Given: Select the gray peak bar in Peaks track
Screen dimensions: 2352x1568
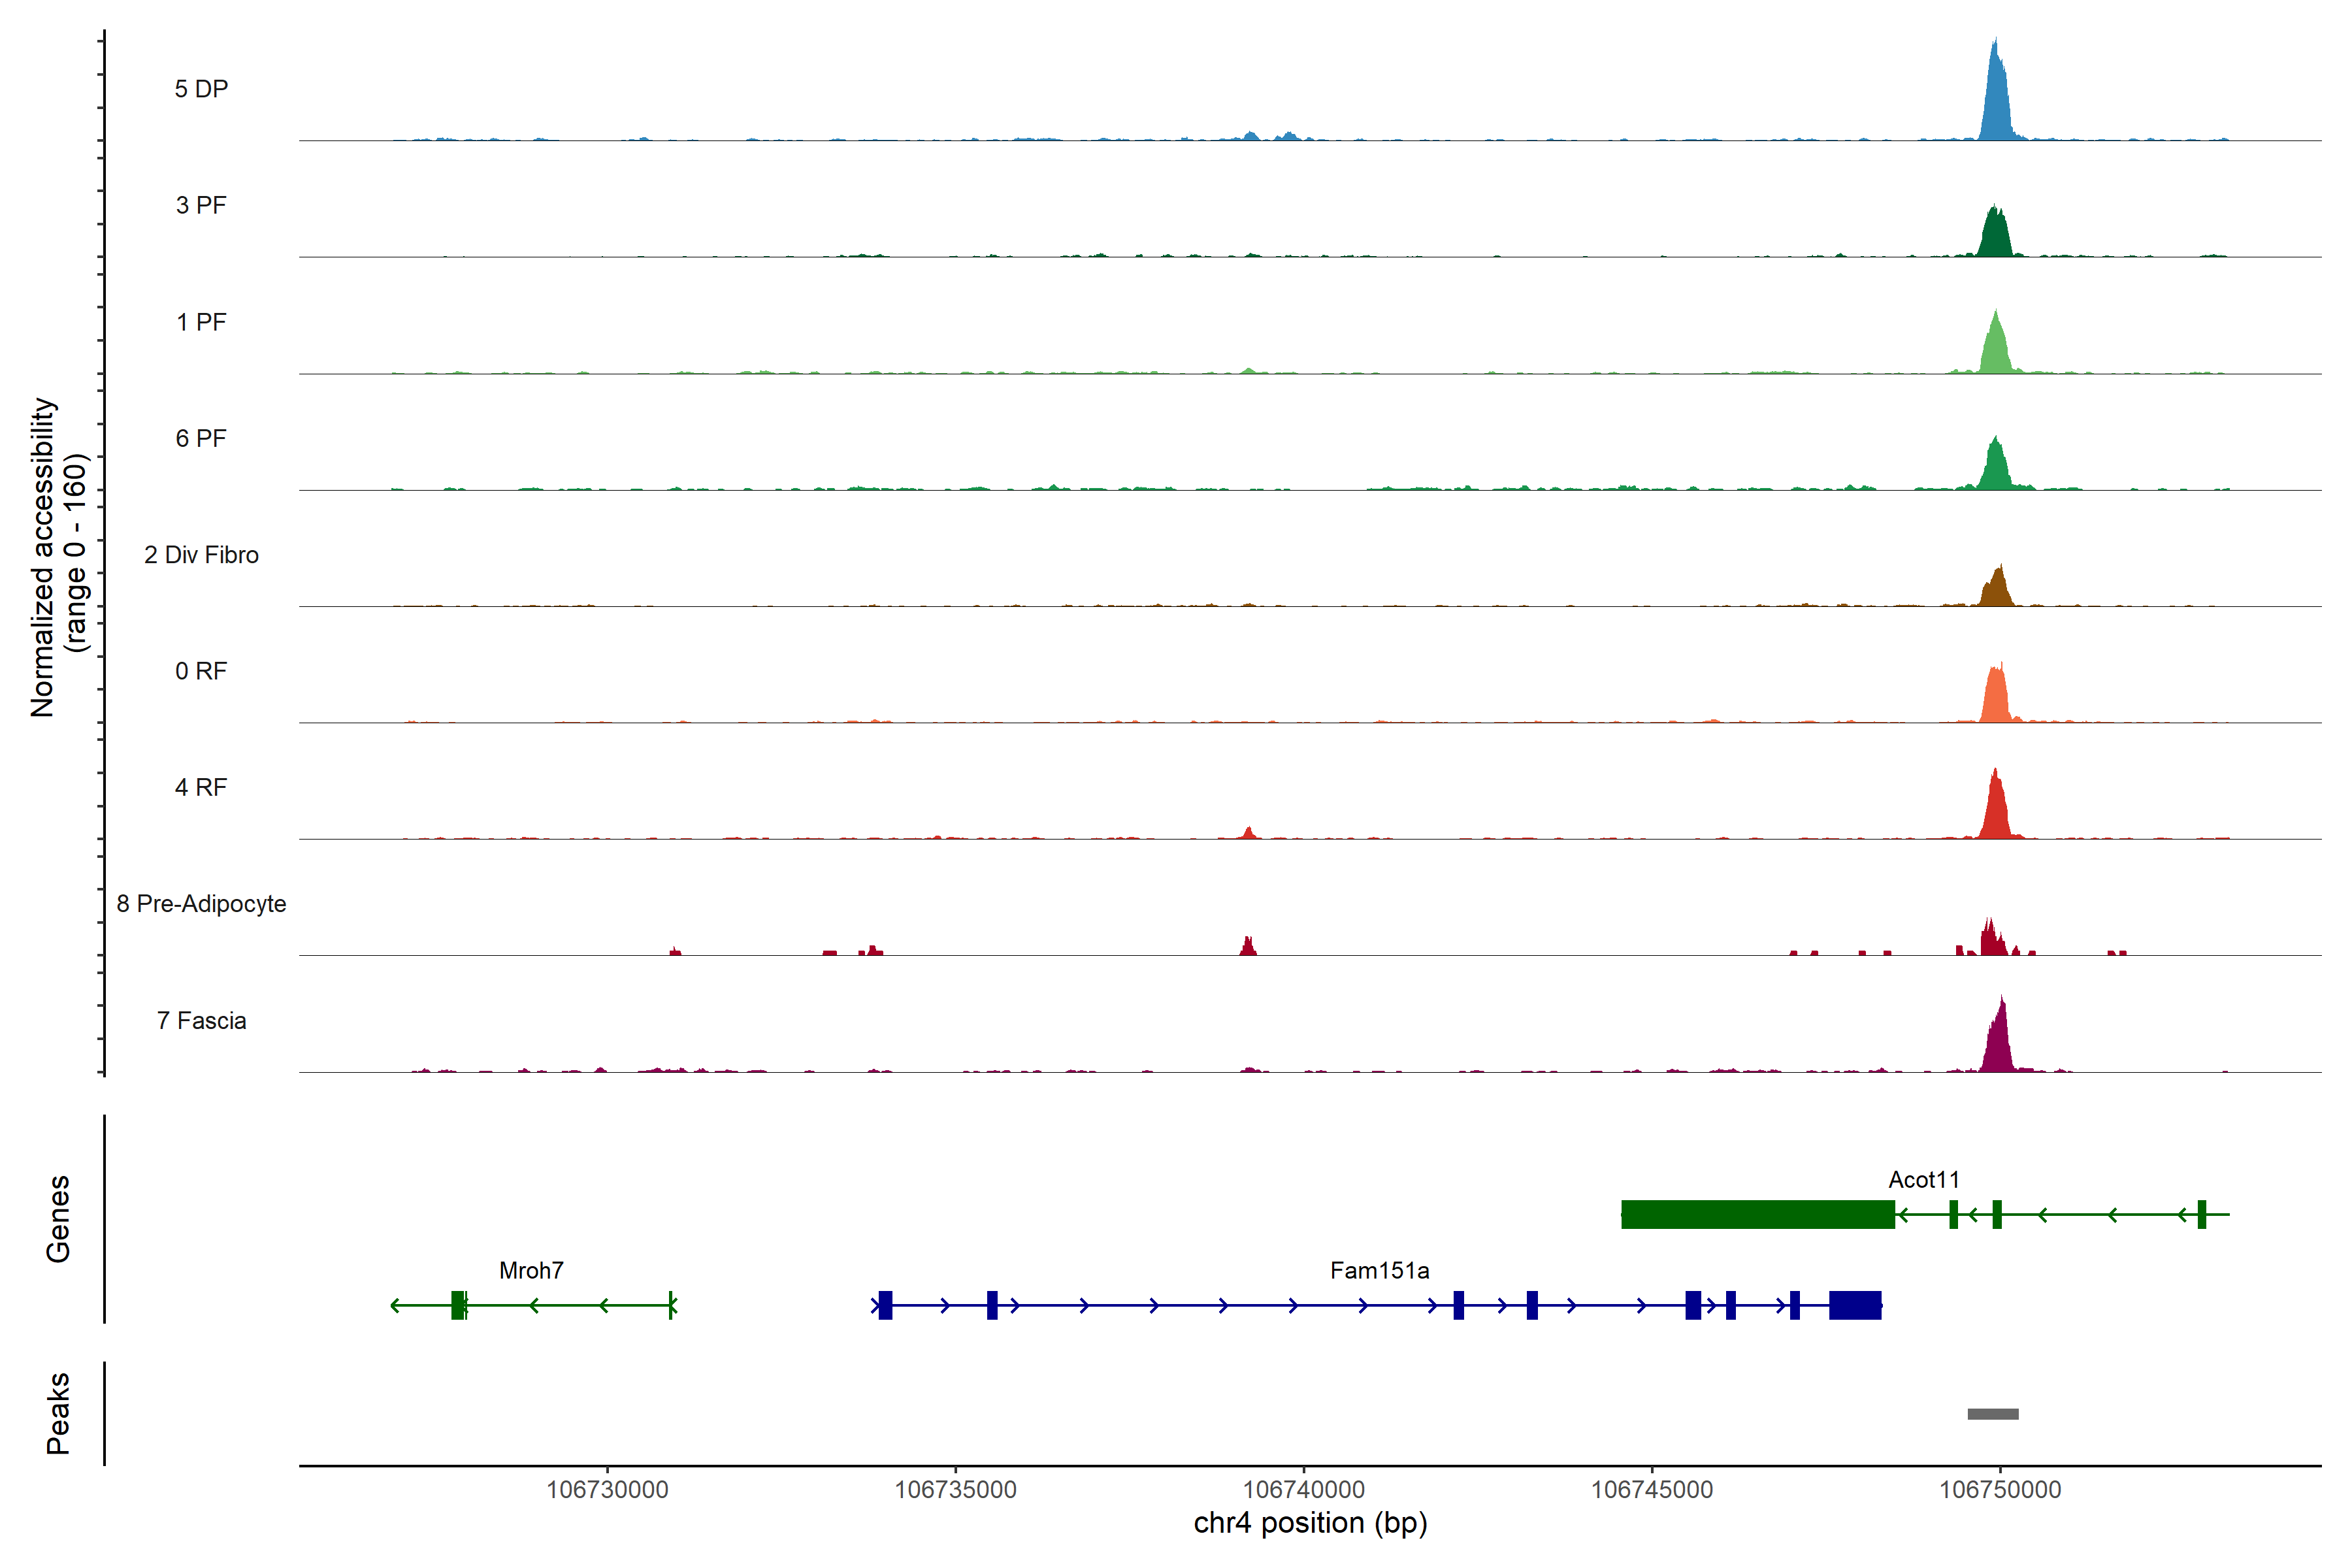Looking at the screenshot, I should 1993,1414.
